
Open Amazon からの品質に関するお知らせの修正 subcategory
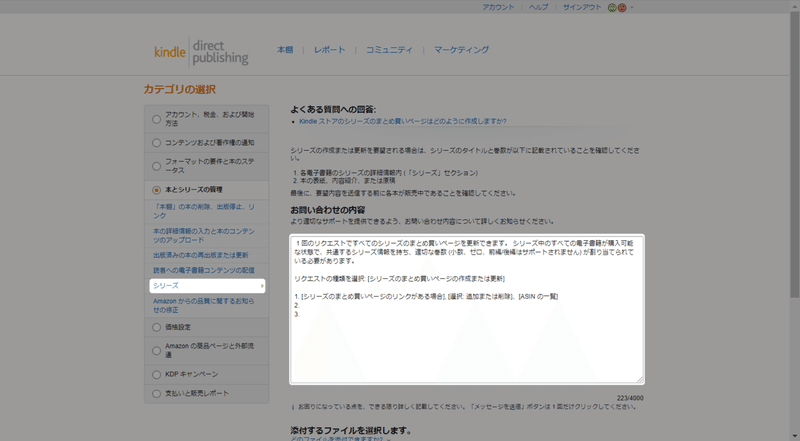pos(204,305)
